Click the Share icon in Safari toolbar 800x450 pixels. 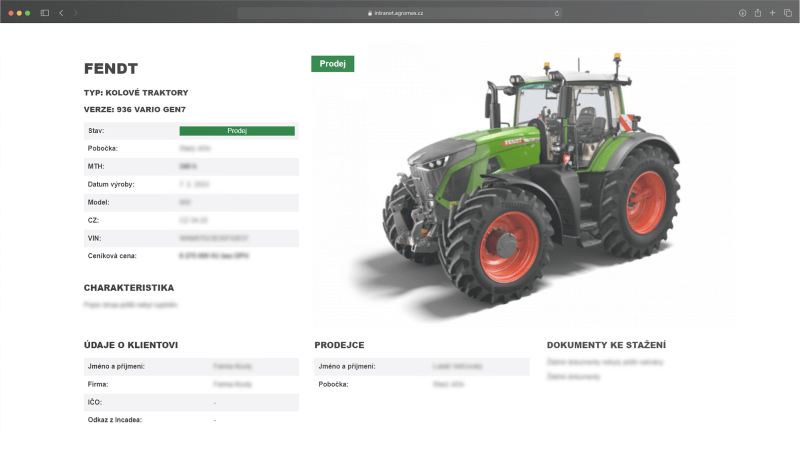[x=758, y=13]
